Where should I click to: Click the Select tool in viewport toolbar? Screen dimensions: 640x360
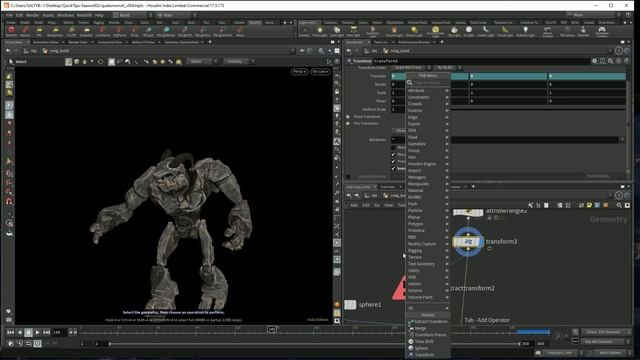click(18, 62)
